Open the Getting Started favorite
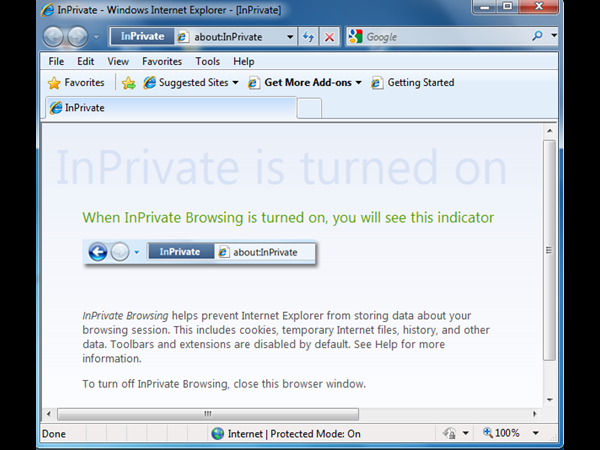The height and width of the screenshot is (450, 600). (x=412, y=83)
